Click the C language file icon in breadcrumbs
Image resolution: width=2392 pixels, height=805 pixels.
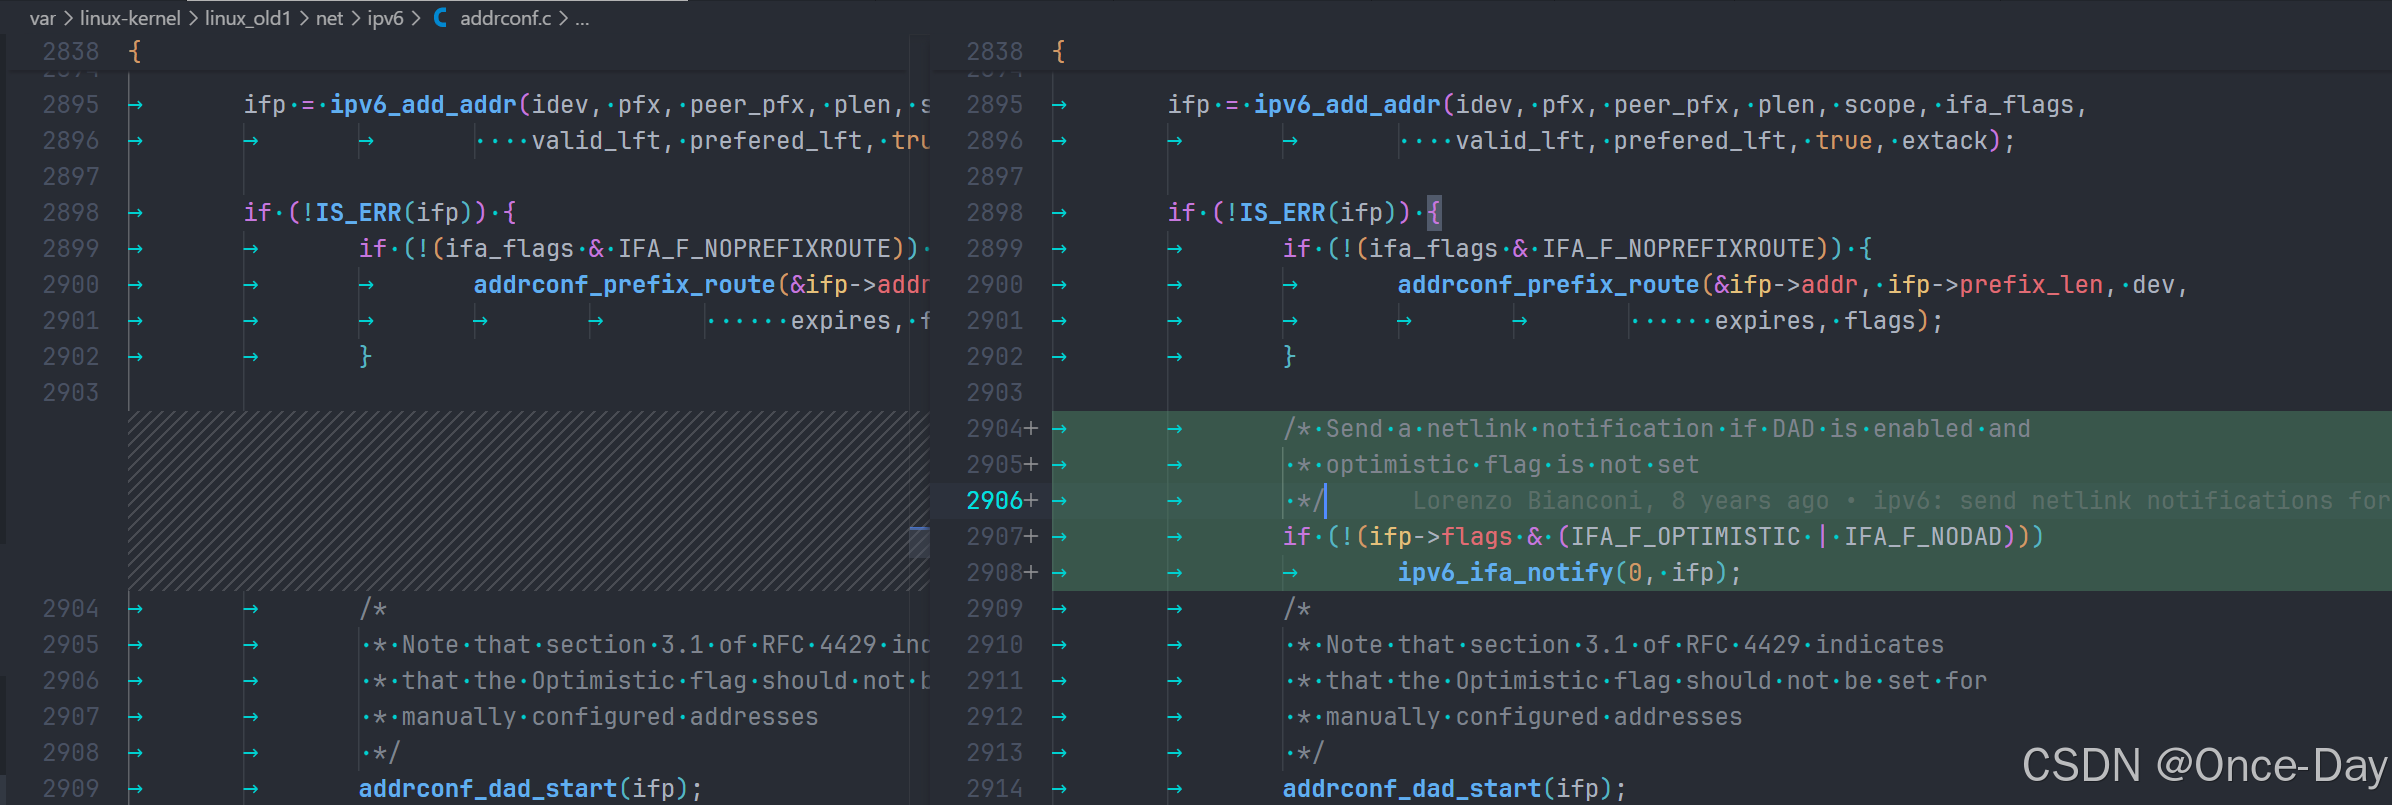(440, 18)
